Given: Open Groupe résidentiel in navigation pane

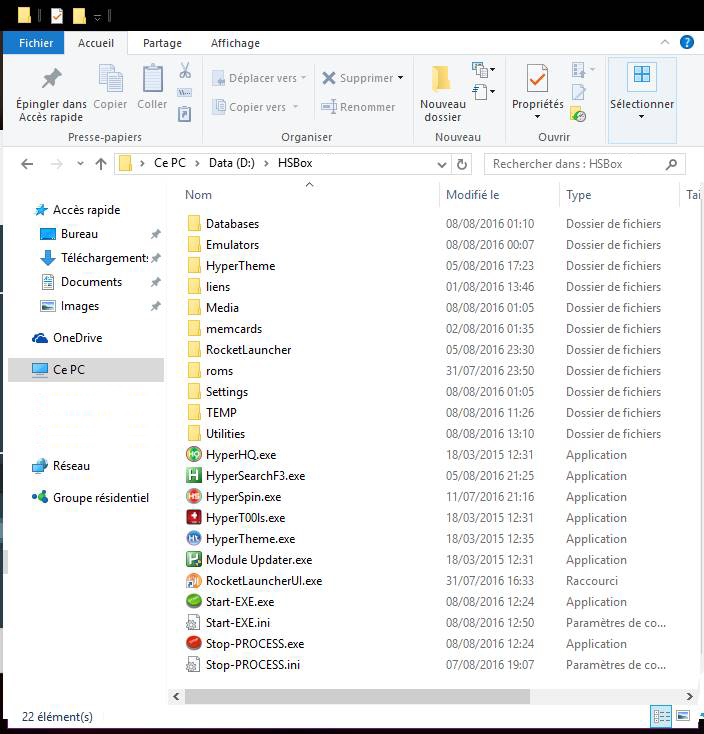Looking at the screenshot, I should click(101, 498).
